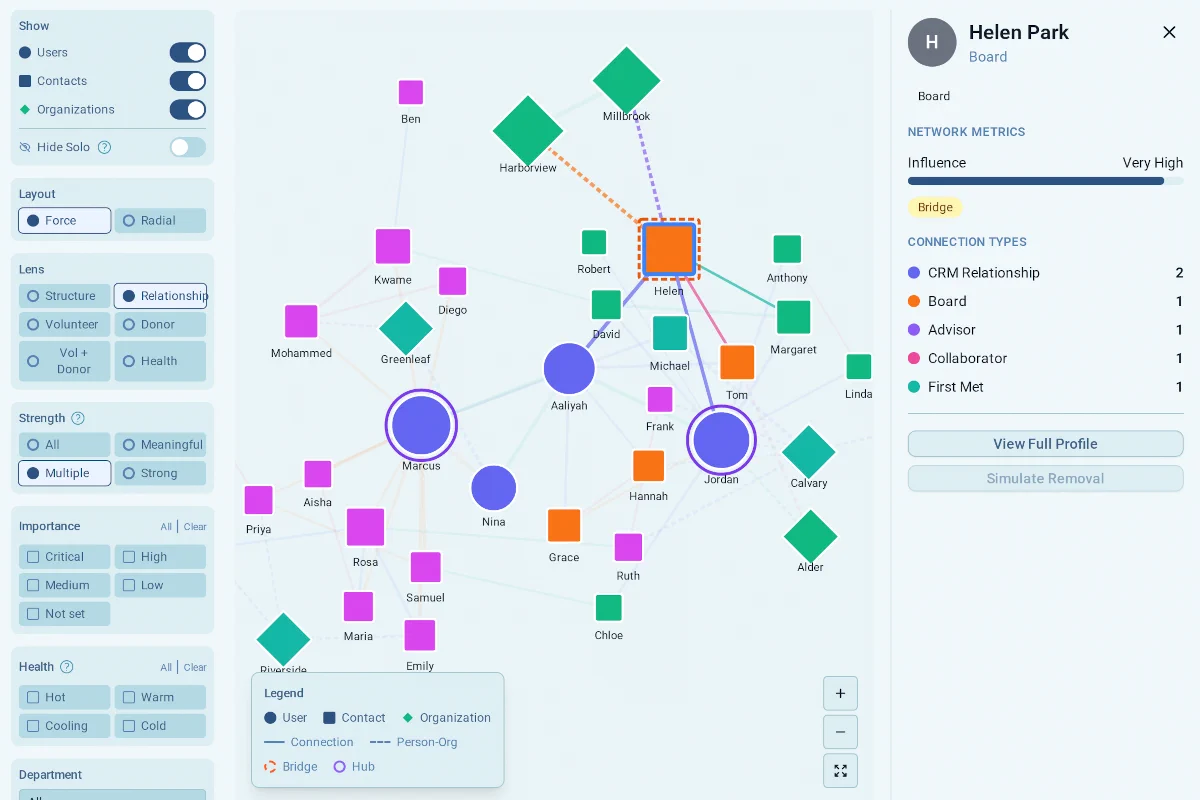
Task: Toggle the Contacts visibility switch
Action: (x=188, y=81)
